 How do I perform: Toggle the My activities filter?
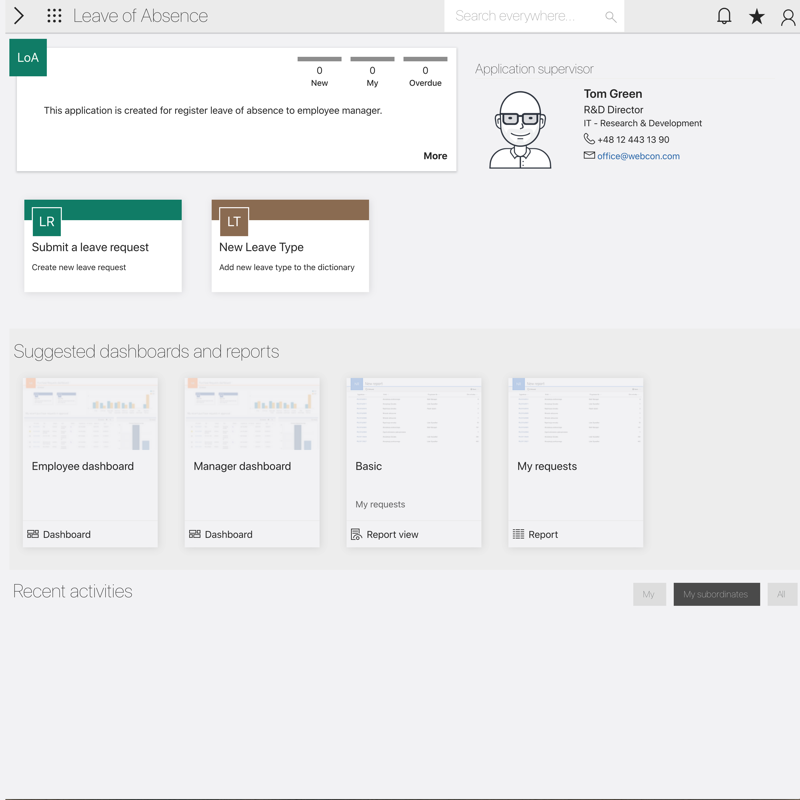point(649,594)
